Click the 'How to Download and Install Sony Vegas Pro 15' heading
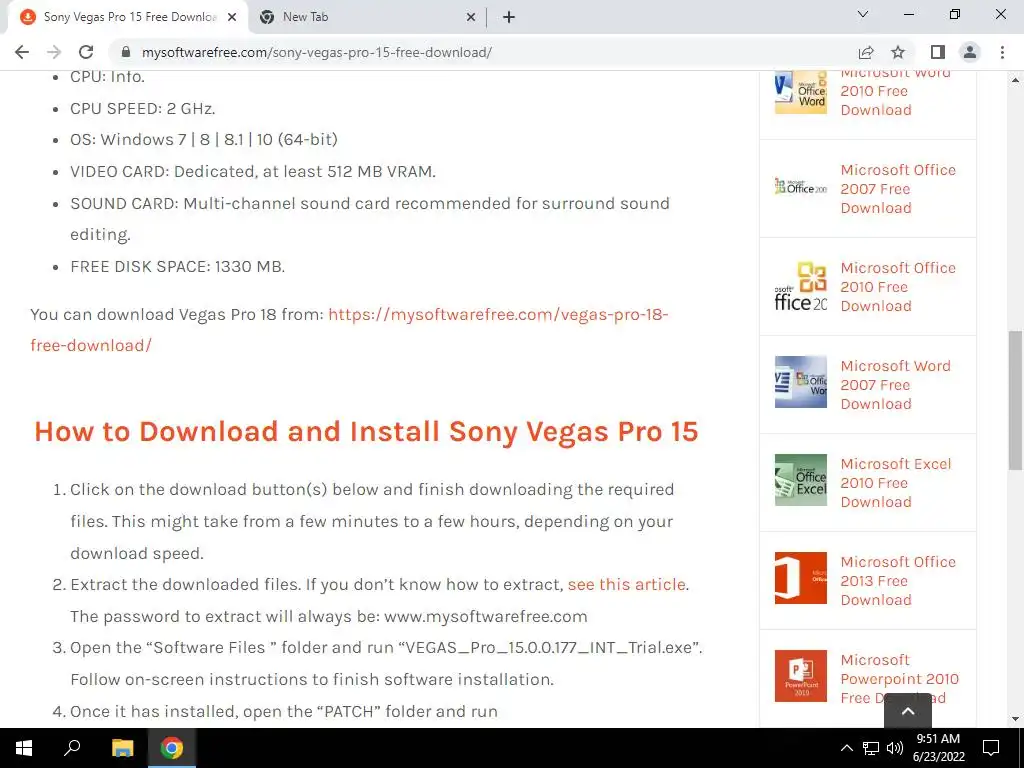This screenshot has height=768, width=1024. (x=366, y=432)
